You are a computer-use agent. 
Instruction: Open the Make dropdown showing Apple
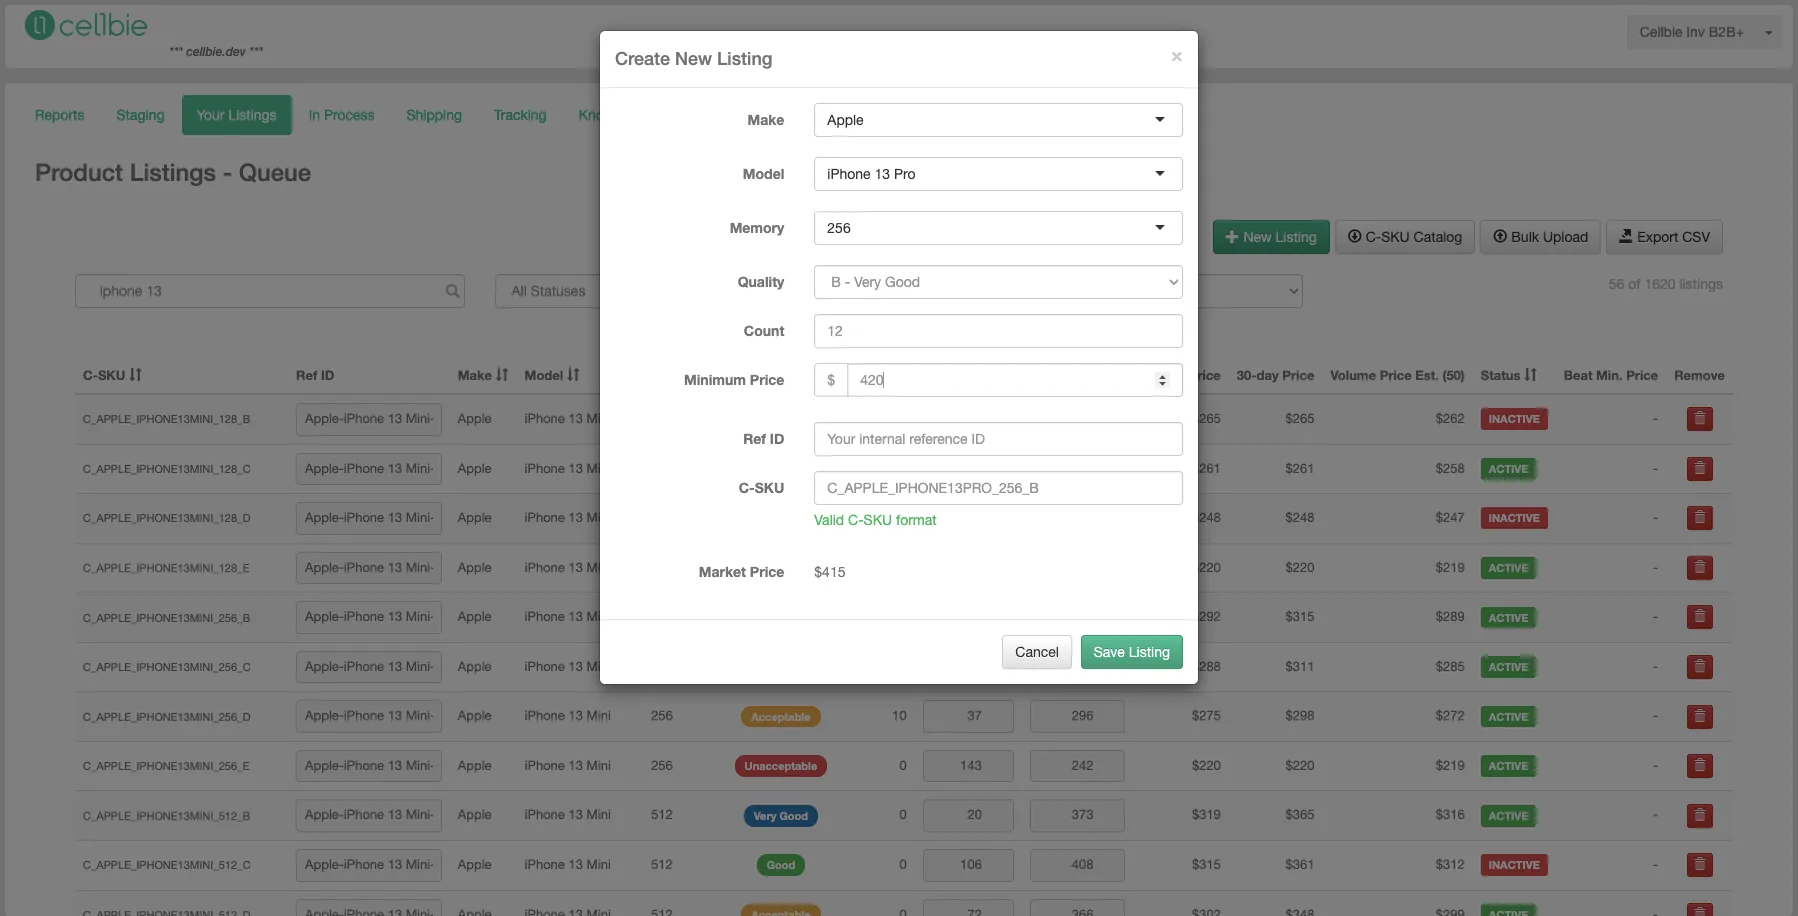998,120
